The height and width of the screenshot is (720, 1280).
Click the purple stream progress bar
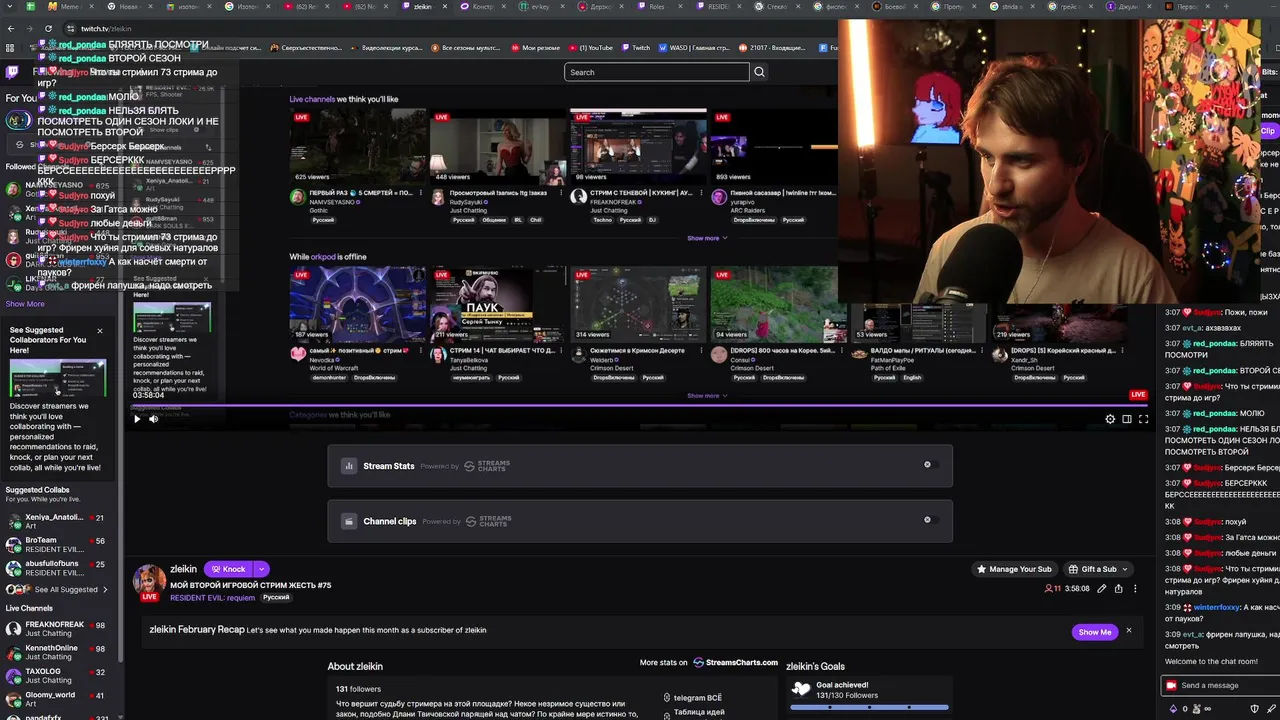tap(640, 406)
